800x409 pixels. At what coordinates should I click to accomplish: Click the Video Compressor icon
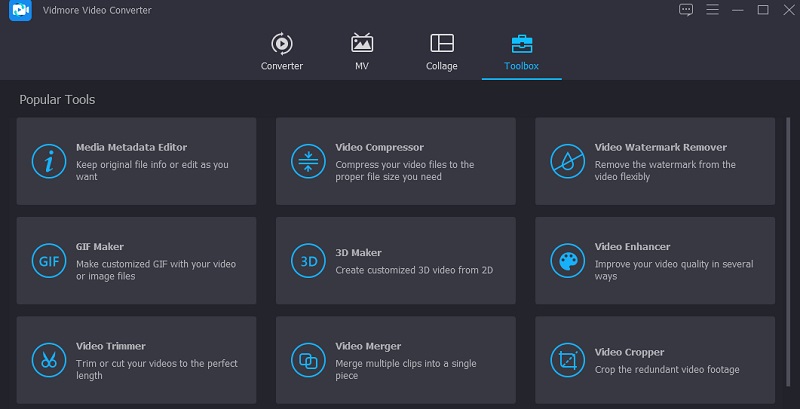(307, 161)
